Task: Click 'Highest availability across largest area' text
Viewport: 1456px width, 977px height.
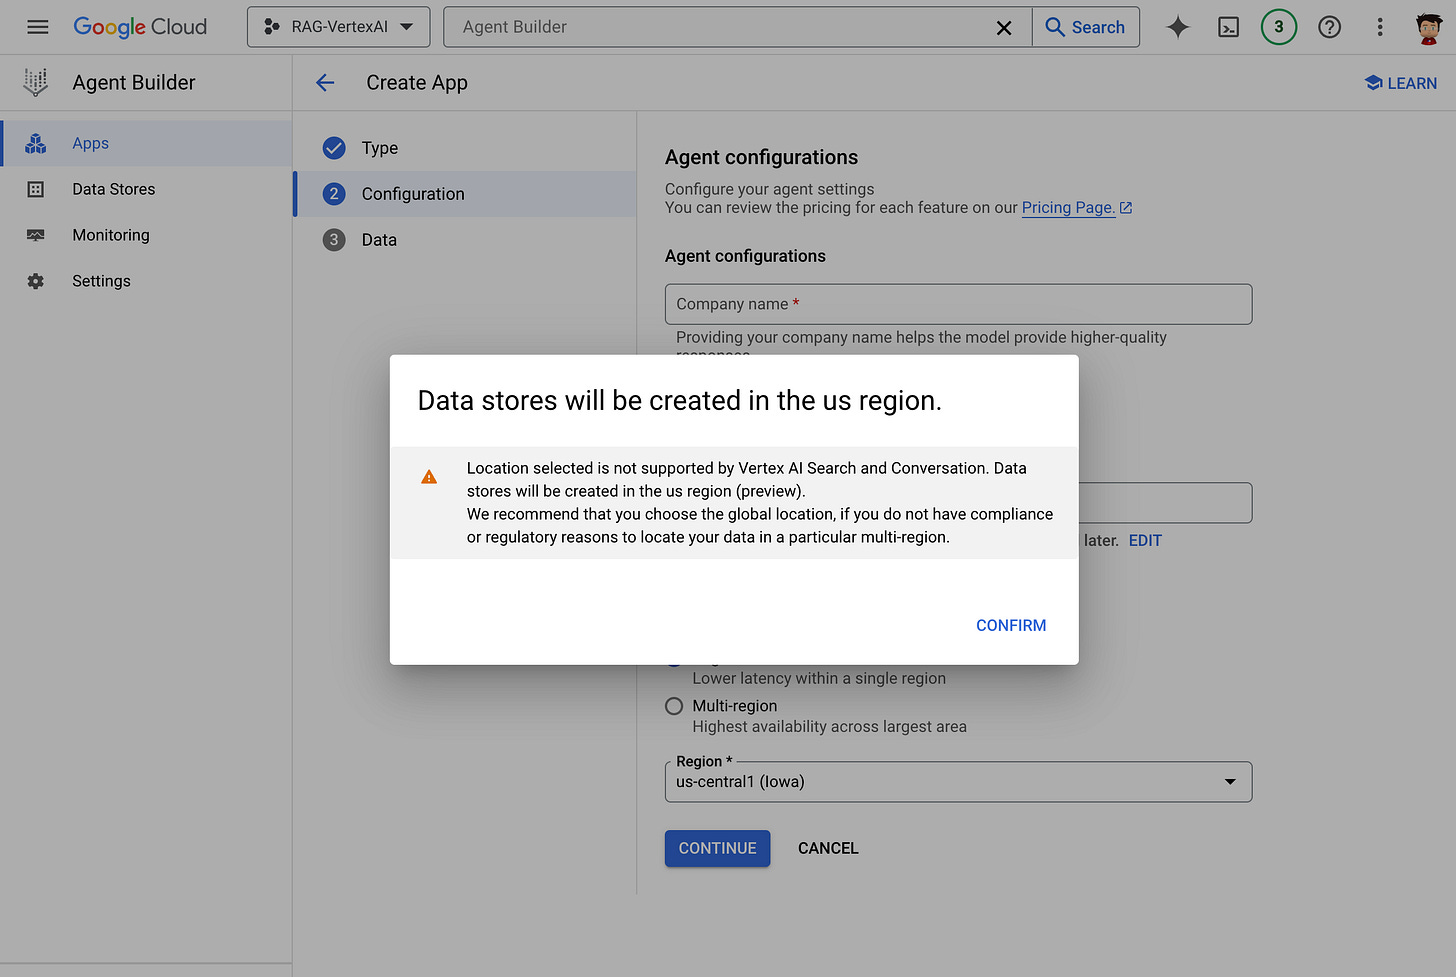Action: coord(829,727)
